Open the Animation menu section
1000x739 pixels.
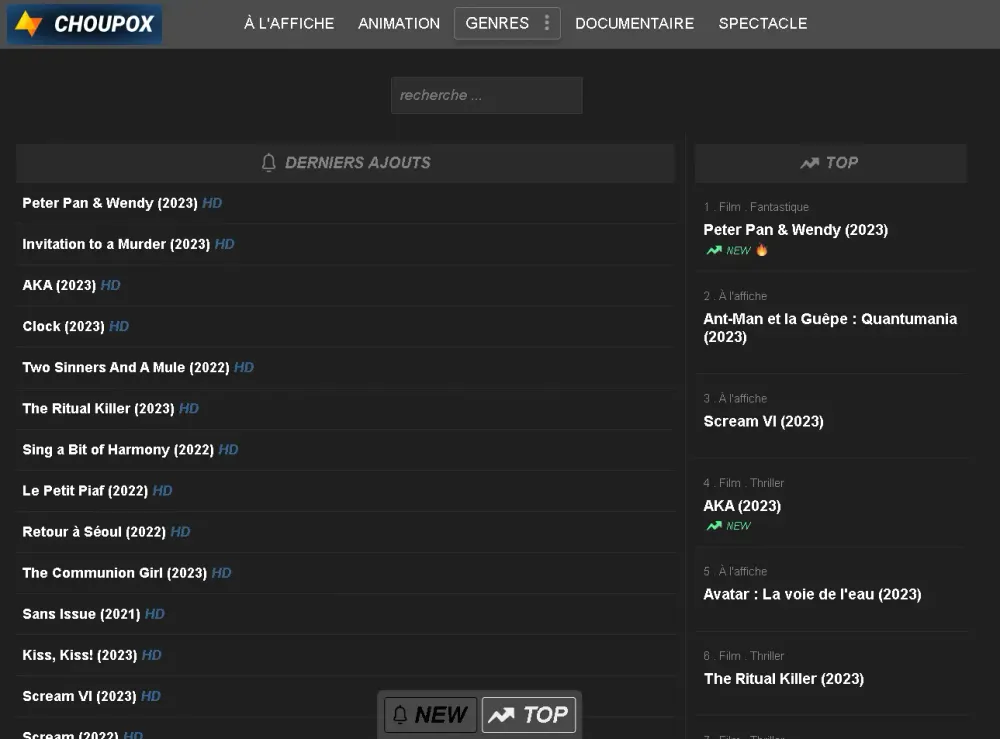[399, 24]
